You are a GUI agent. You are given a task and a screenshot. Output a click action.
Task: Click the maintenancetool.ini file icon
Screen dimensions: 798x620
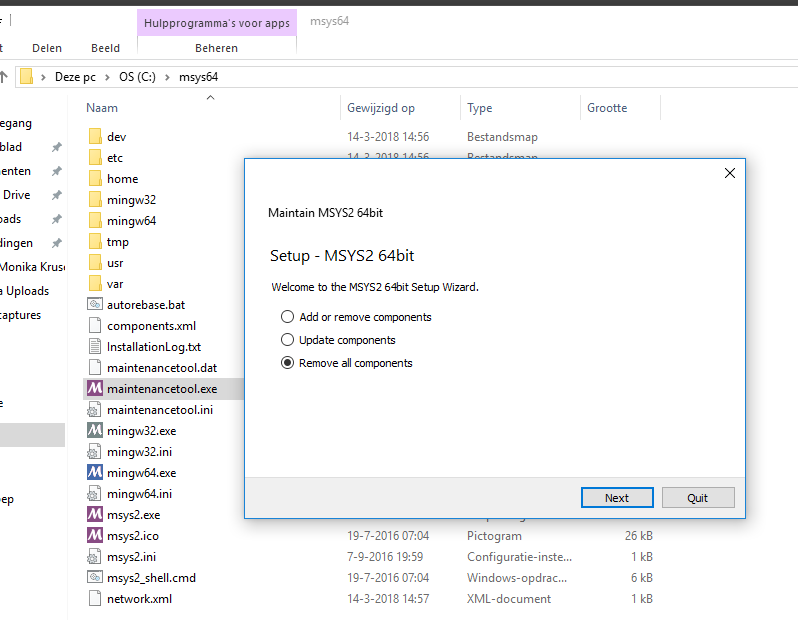coord(94,409)
